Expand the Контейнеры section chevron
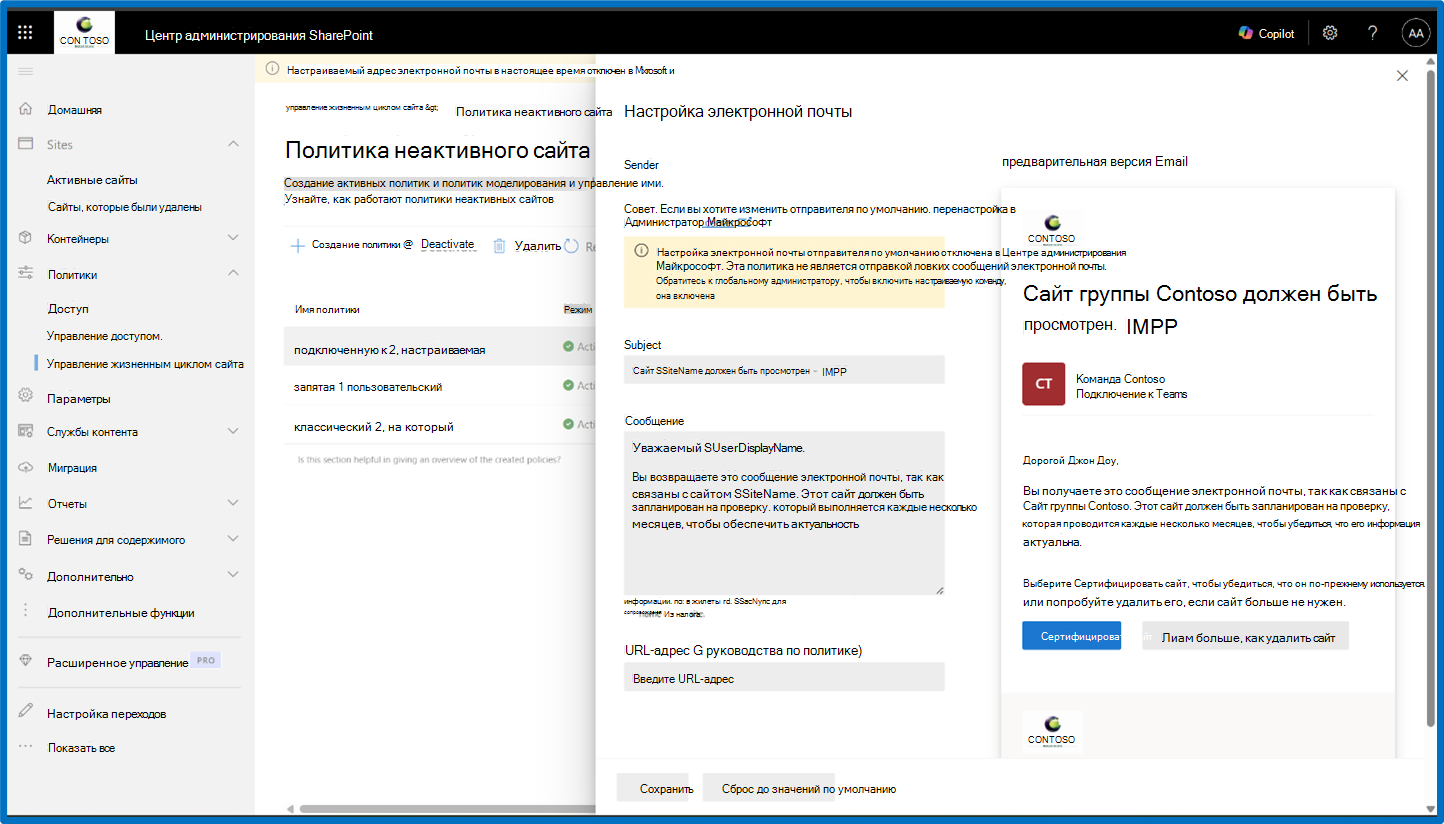The height and width of the screenshot is (824, 1444). 233,238
